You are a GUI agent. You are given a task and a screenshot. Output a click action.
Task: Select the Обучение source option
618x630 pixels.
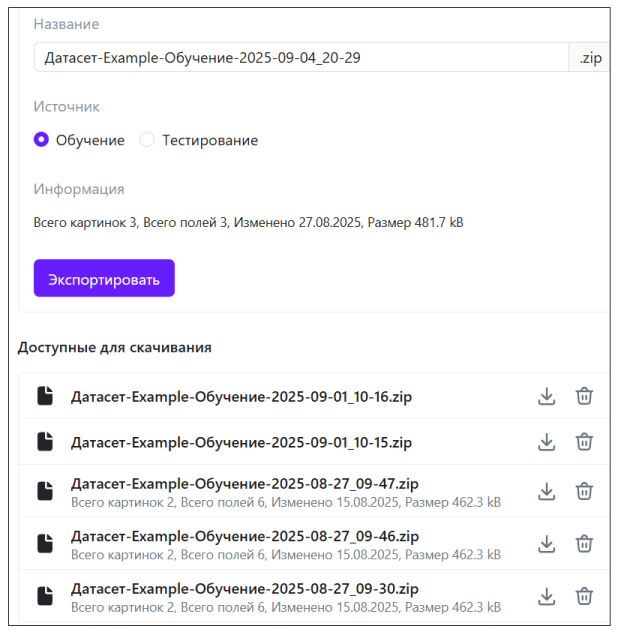point(41,140)
